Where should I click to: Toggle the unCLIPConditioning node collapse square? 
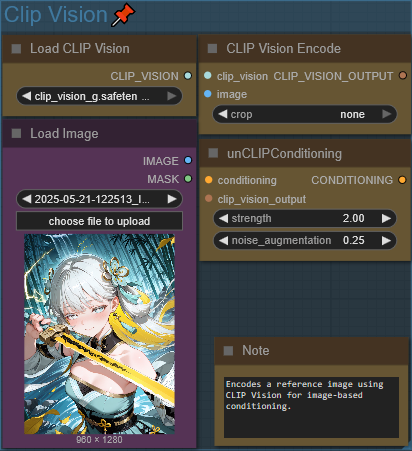point(213,153)
